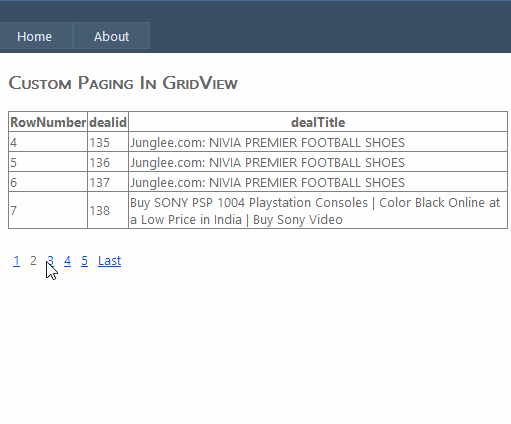Click the row number 7 cell
The width and height of the screenshot is (511, 424).
[x=48, y=210]
